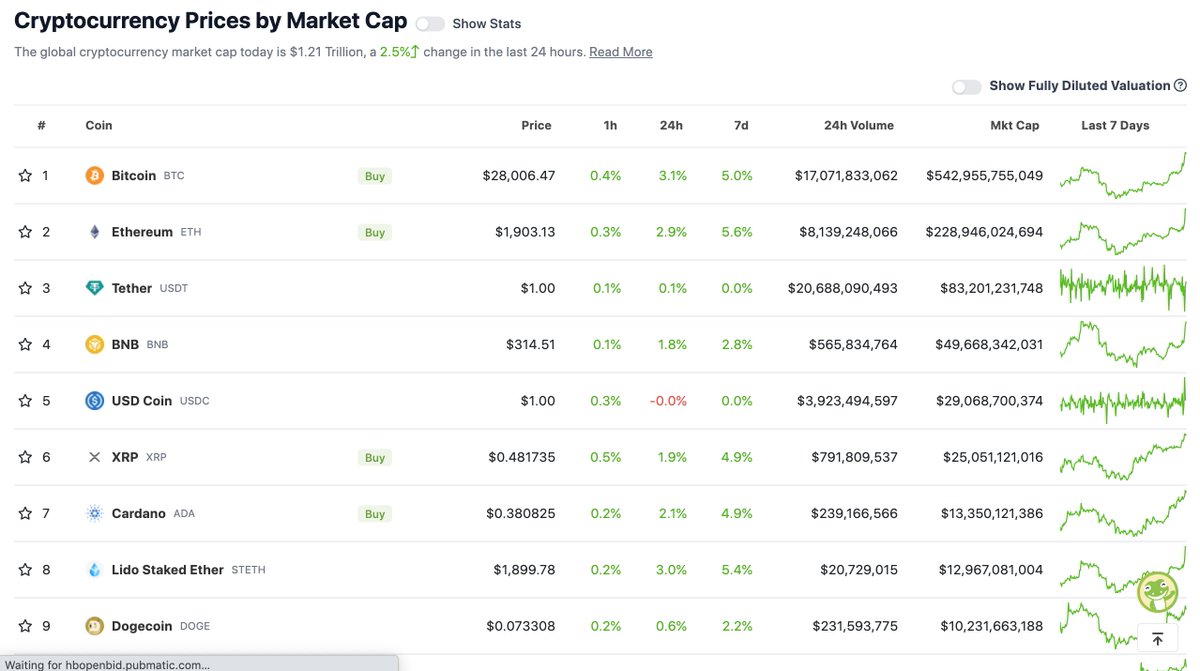The height and width of the screenshot is (671, 1200).
Task: Click the Last 7 Days column header
Action: (x=1115, y=126)
